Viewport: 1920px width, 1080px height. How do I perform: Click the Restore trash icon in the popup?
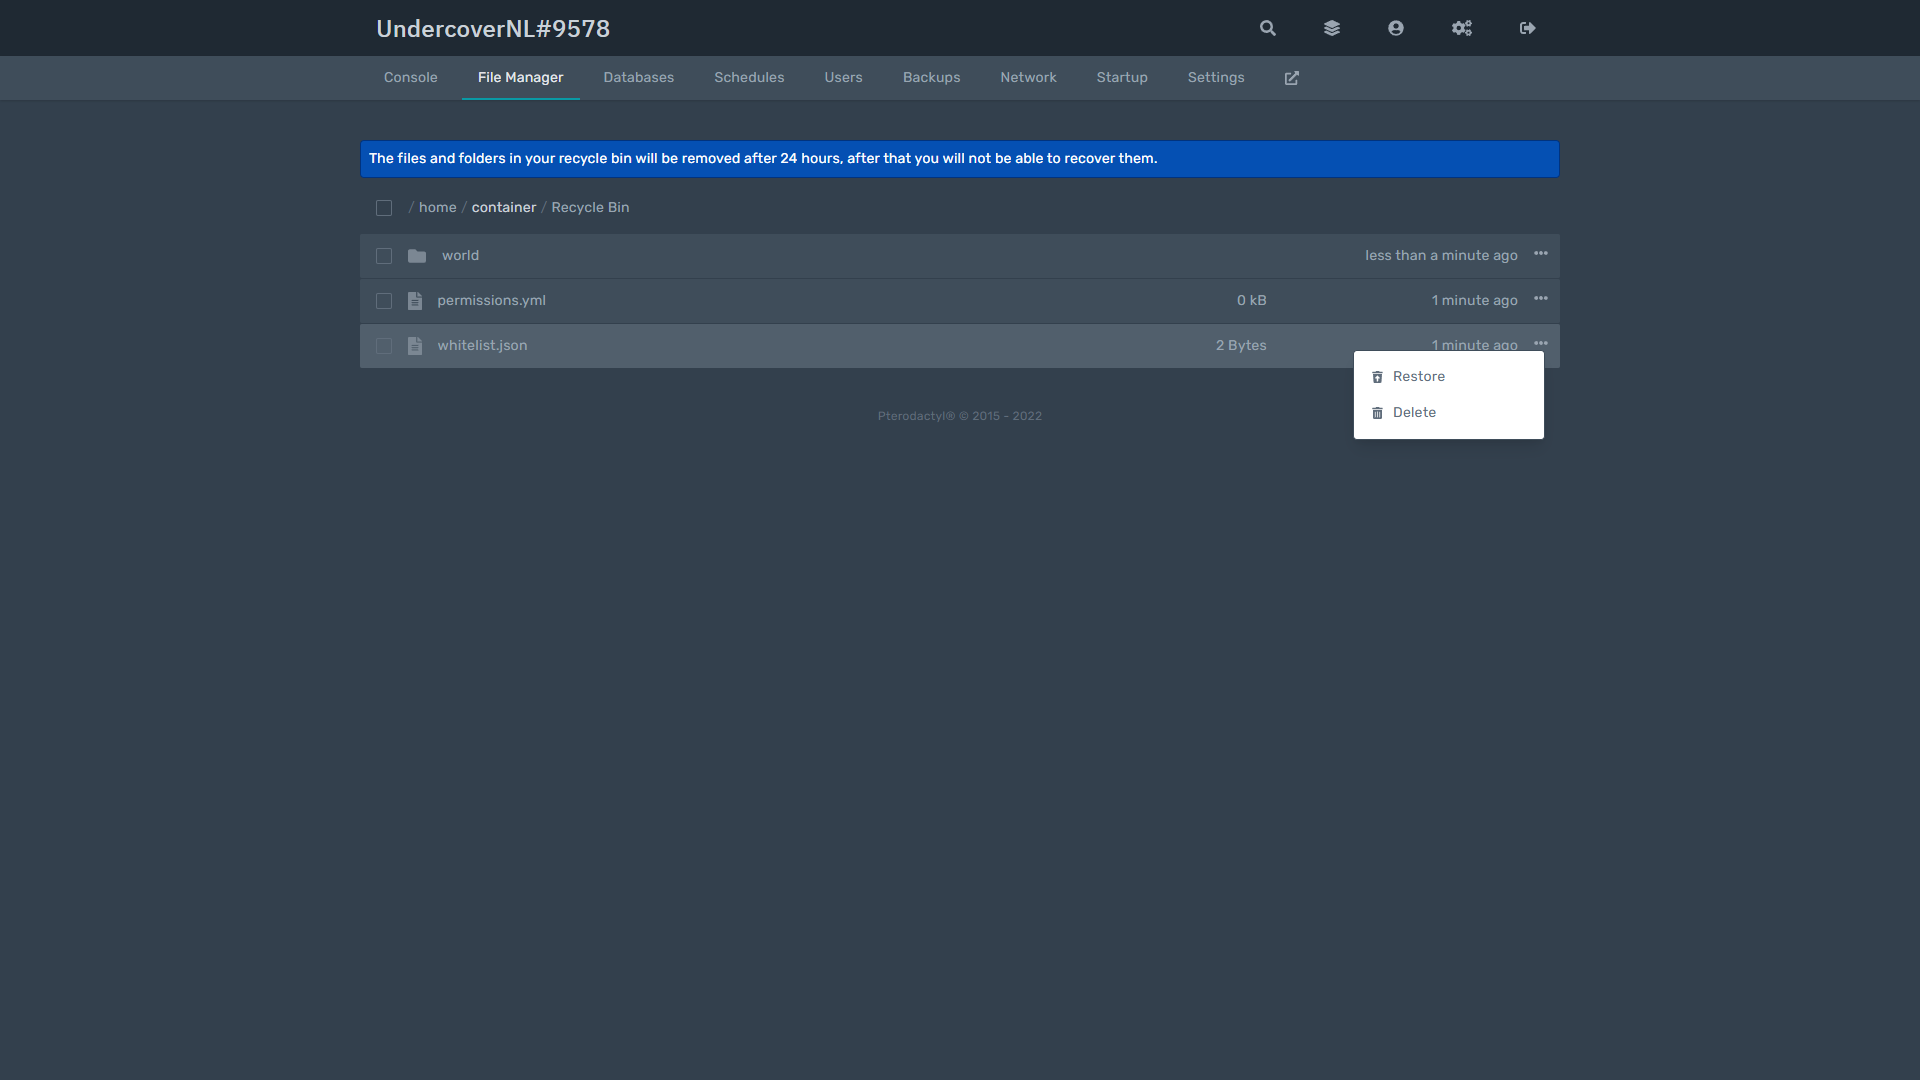pyautogui.click(x=1377, y=377)
